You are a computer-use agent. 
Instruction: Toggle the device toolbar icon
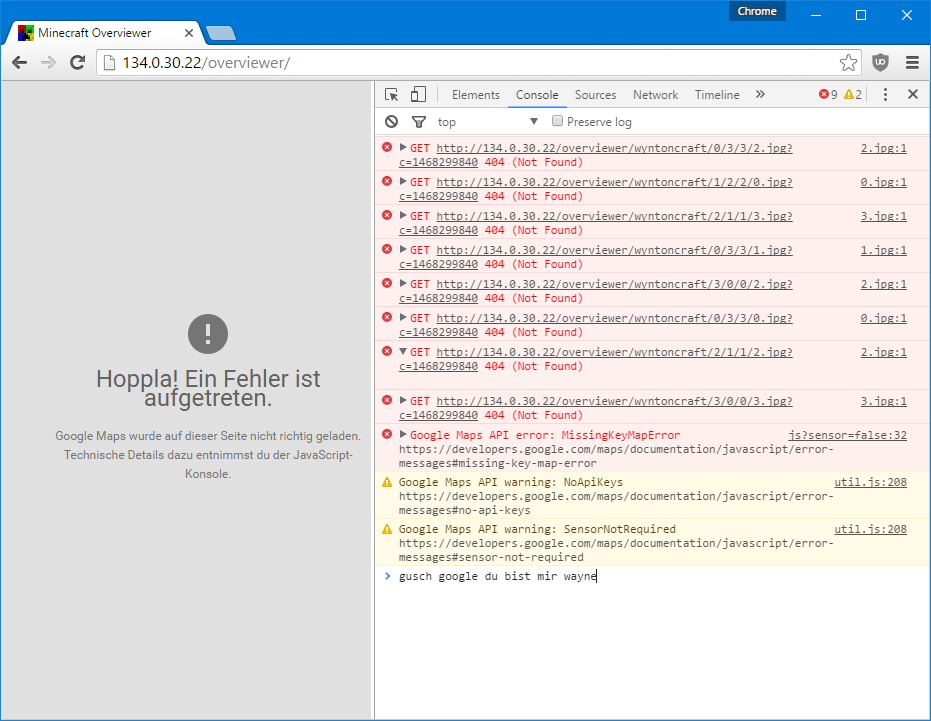pyautogui.click(x=418, y=95)
